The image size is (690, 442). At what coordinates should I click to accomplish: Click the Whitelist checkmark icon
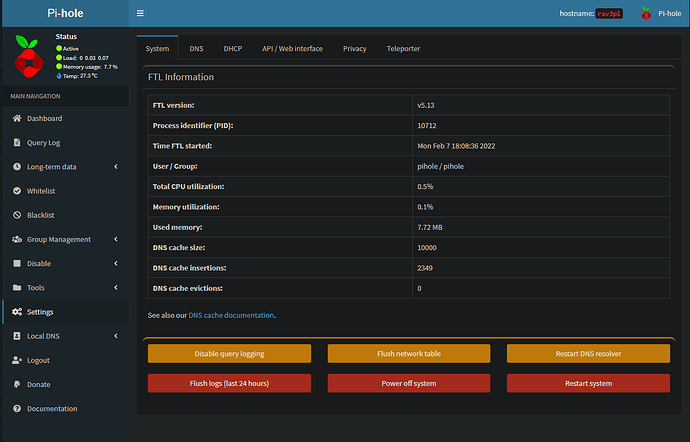pos(17,191)
